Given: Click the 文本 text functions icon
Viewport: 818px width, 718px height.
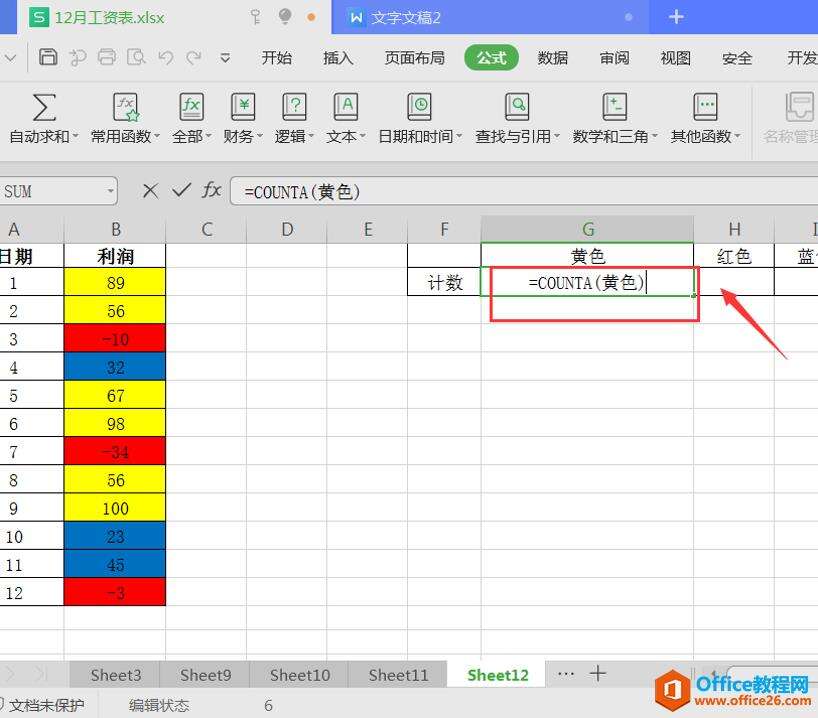Looking at the screenshot, I should coord(346,107).
